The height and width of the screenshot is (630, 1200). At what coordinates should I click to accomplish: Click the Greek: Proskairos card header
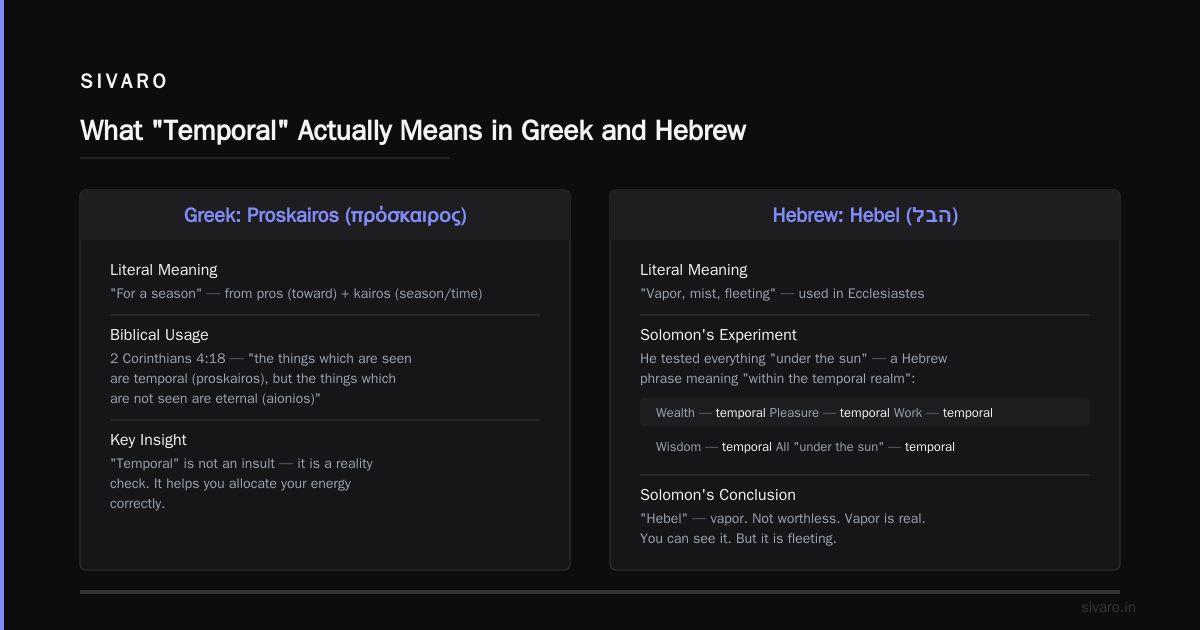coord(325,215)
